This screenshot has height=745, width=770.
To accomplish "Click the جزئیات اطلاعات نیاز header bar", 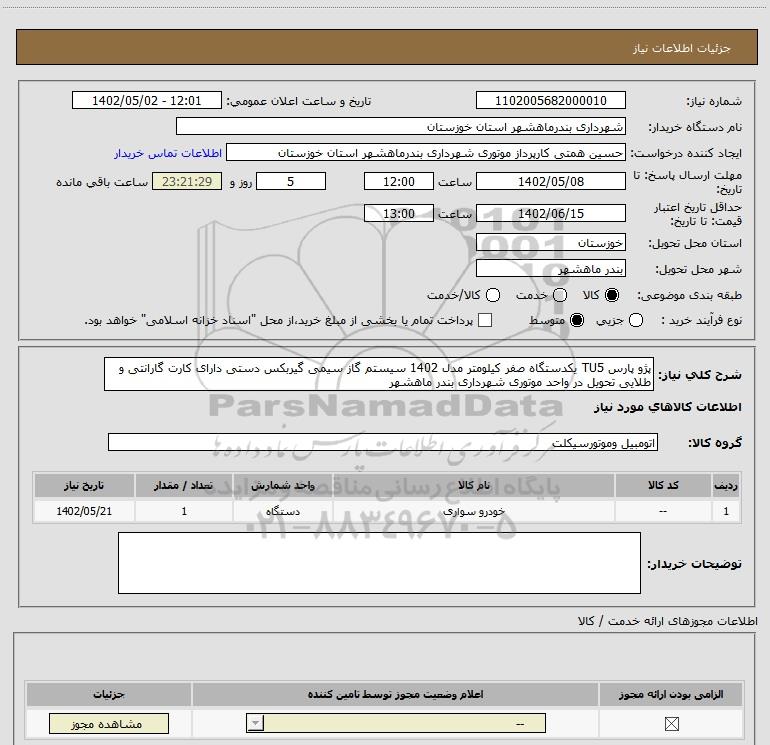I will pos(386,47).
